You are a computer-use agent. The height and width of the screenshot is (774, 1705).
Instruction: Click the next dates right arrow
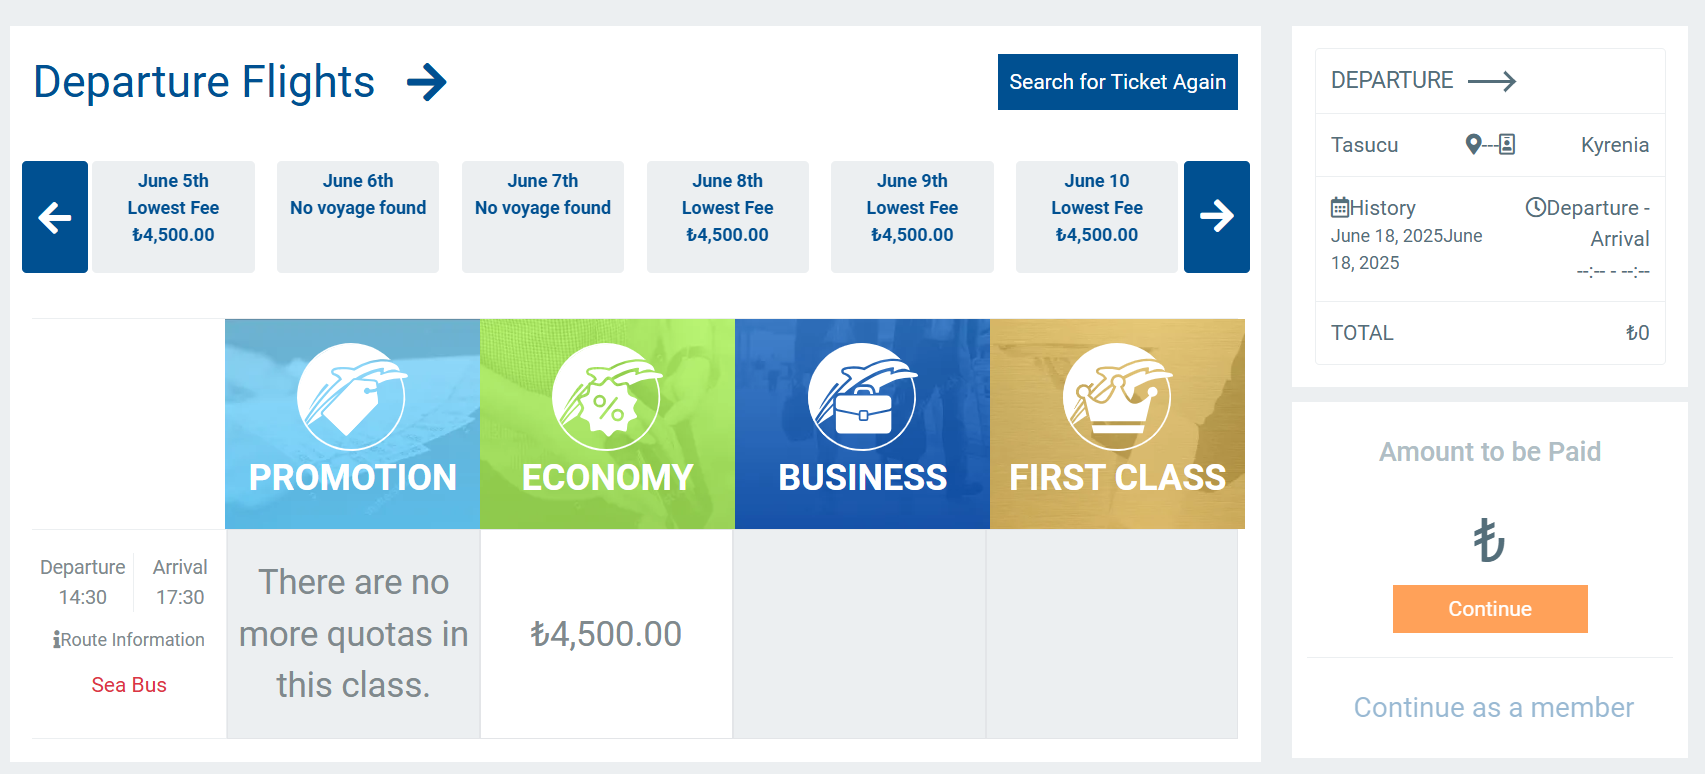[1216, 217]
